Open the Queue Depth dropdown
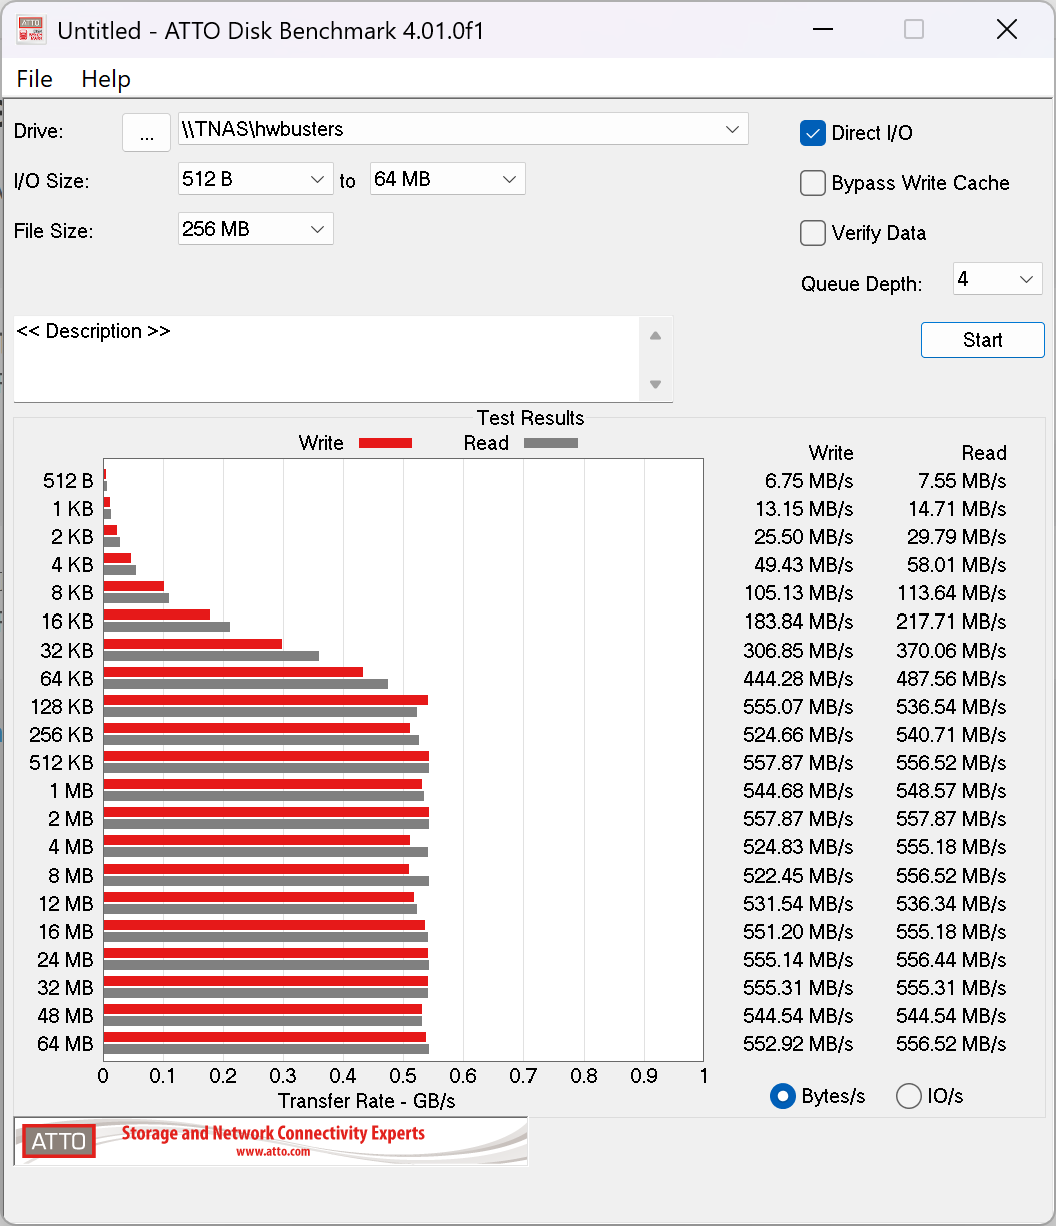The height and width of the screenshot is (1226, 1056). pyautogui.click(x=1026, y=279)
